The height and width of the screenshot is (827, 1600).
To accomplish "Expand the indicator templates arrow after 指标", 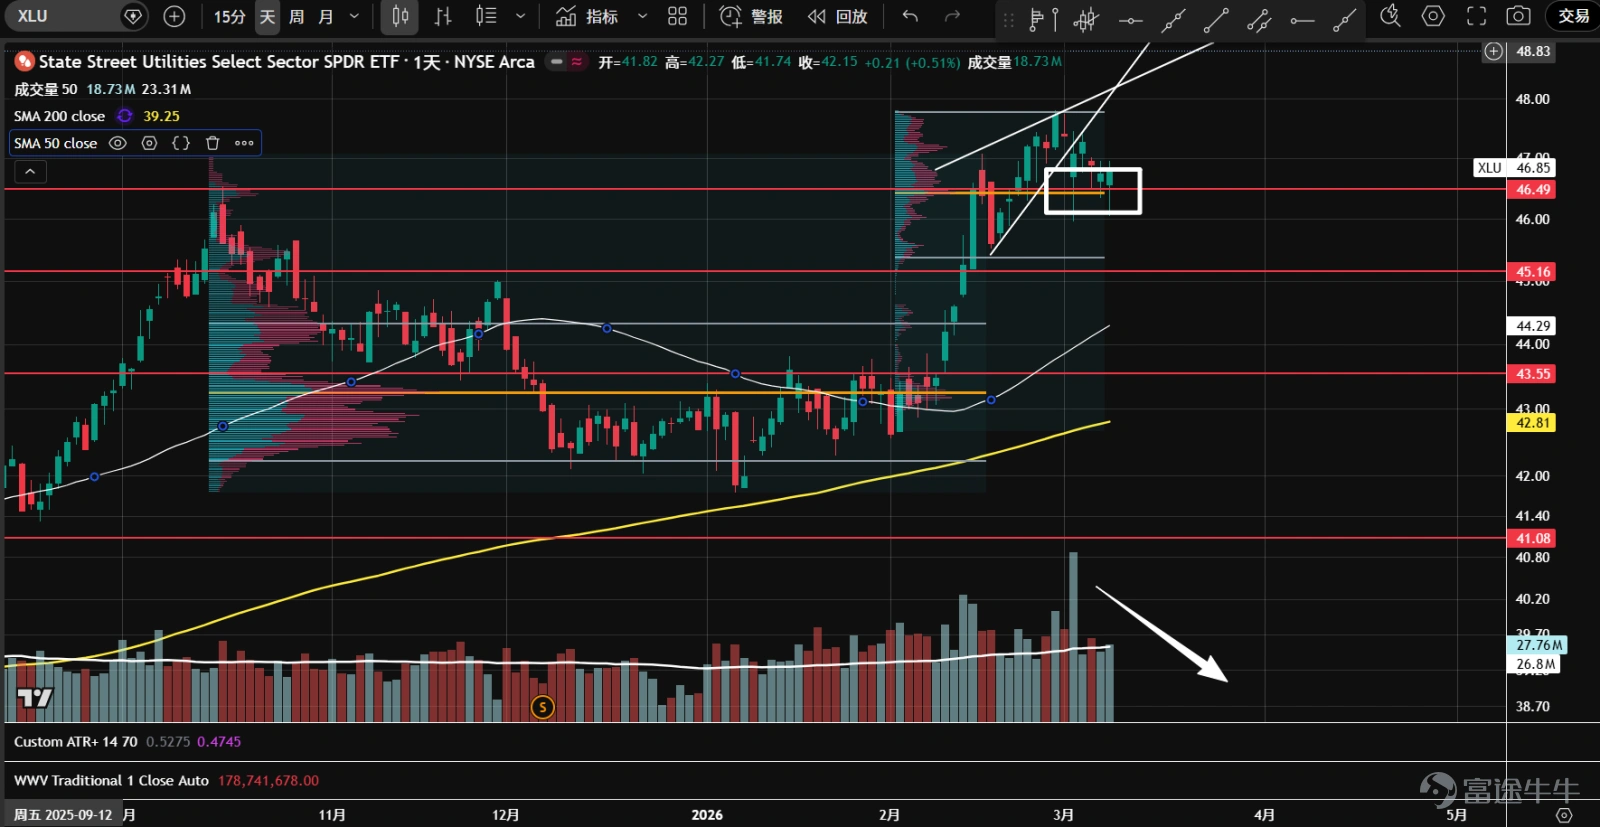I will click(x=642, y=16).
